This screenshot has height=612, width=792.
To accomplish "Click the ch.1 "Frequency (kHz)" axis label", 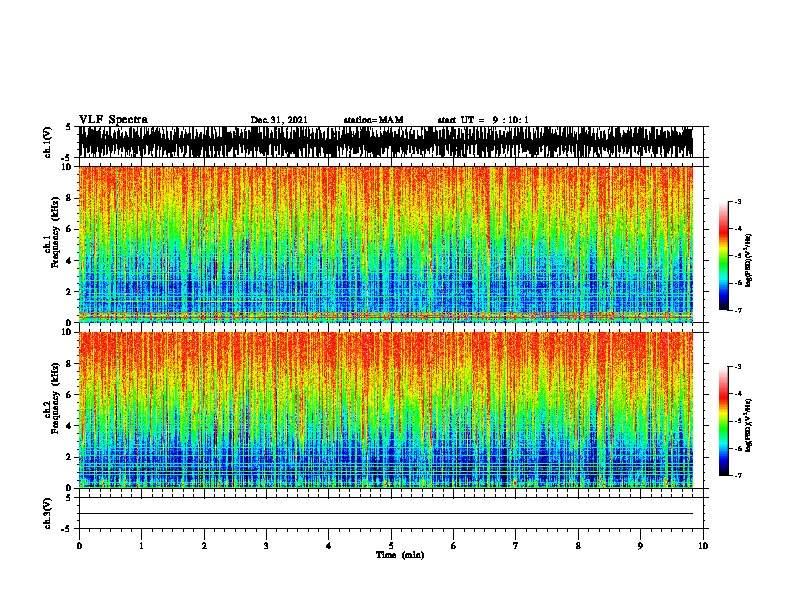I will click(55, 233).
